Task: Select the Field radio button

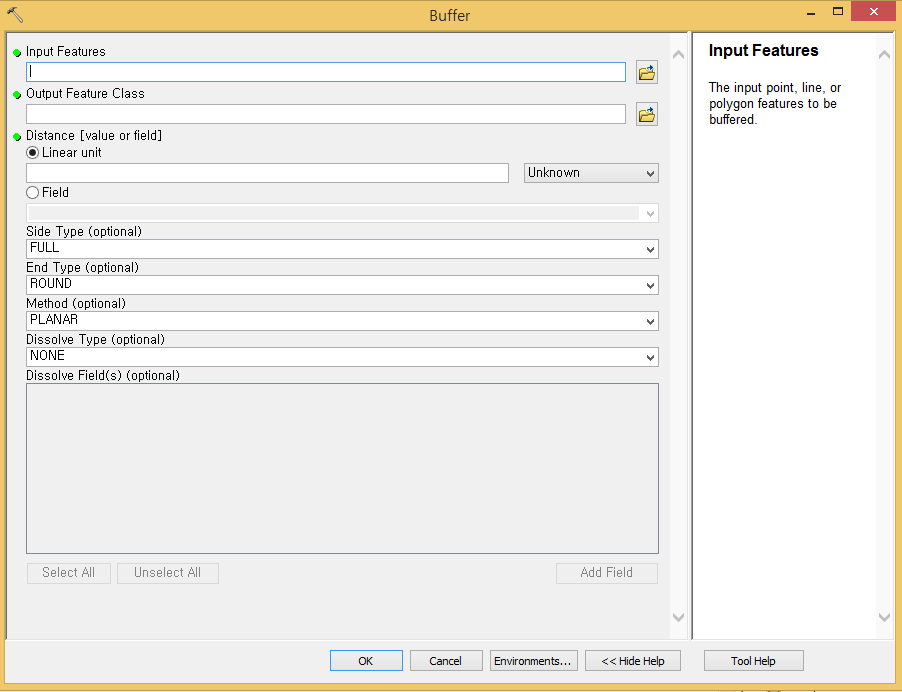Action: coord(33,192)
